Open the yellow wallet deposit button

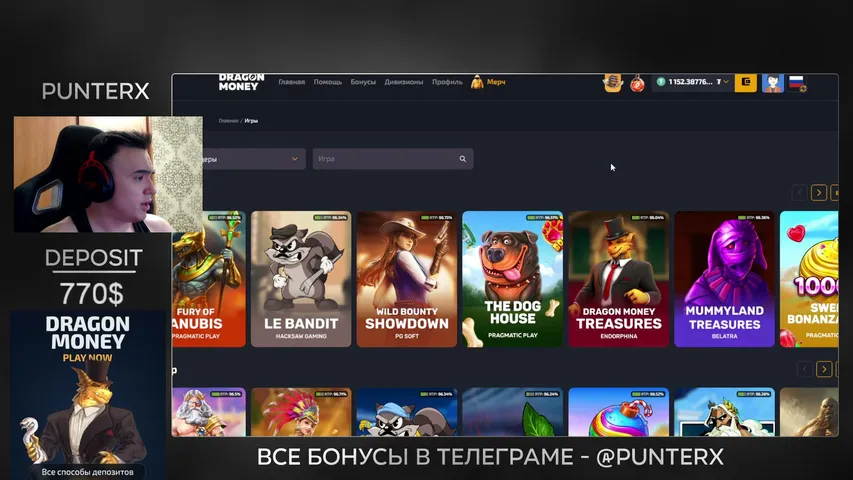pos(746,82)
